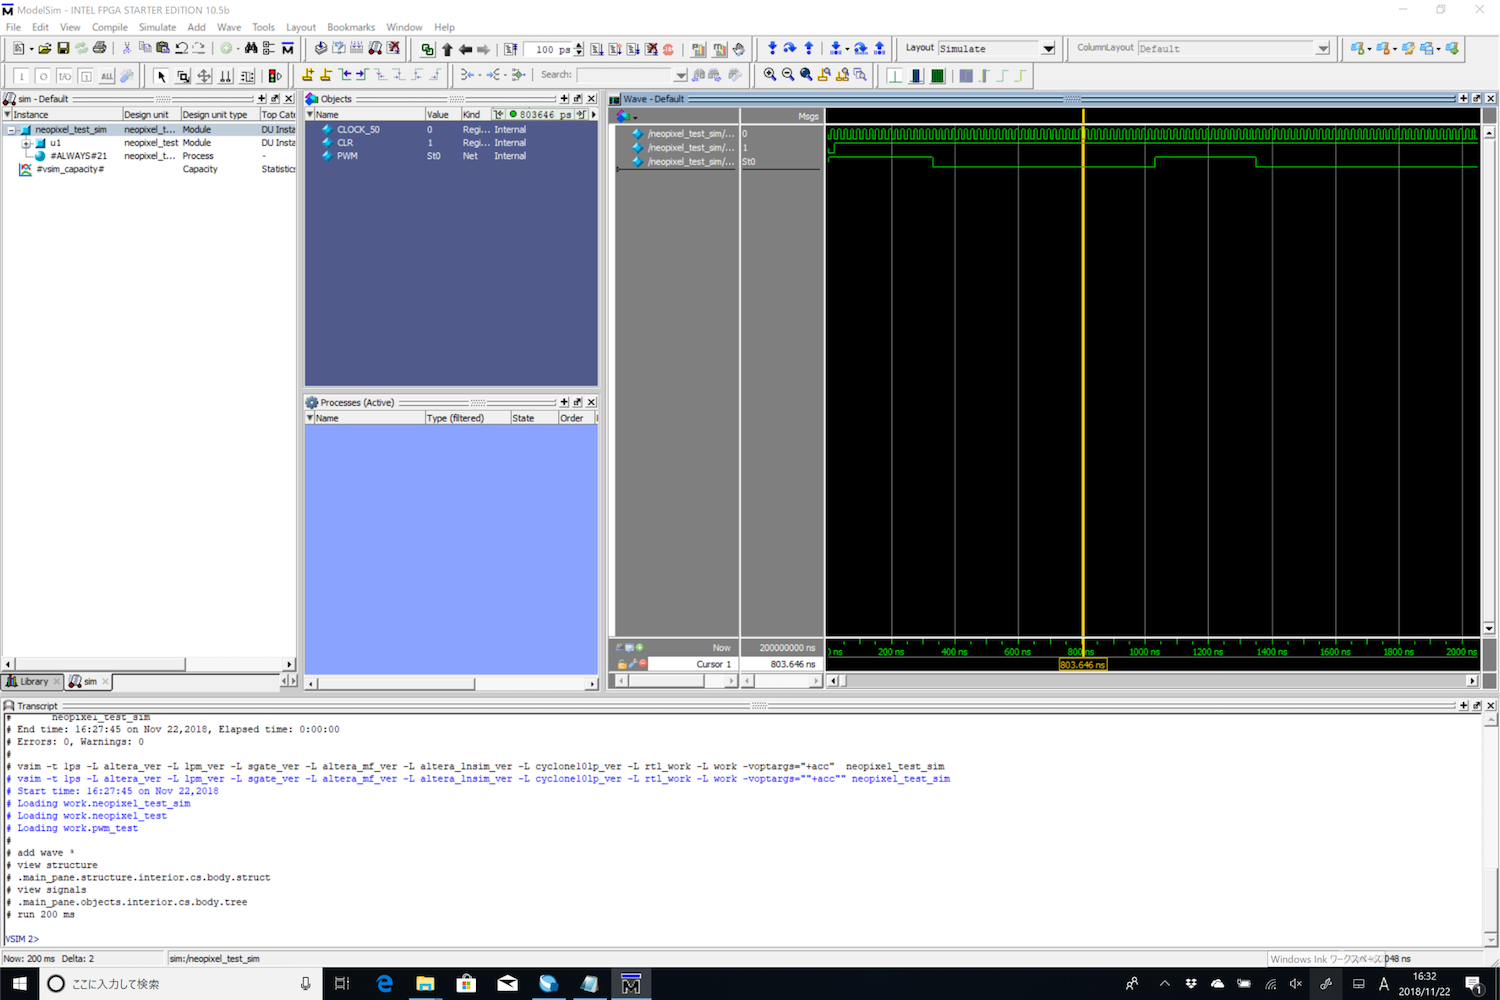Expand the u1 instance node

(26, 143)
